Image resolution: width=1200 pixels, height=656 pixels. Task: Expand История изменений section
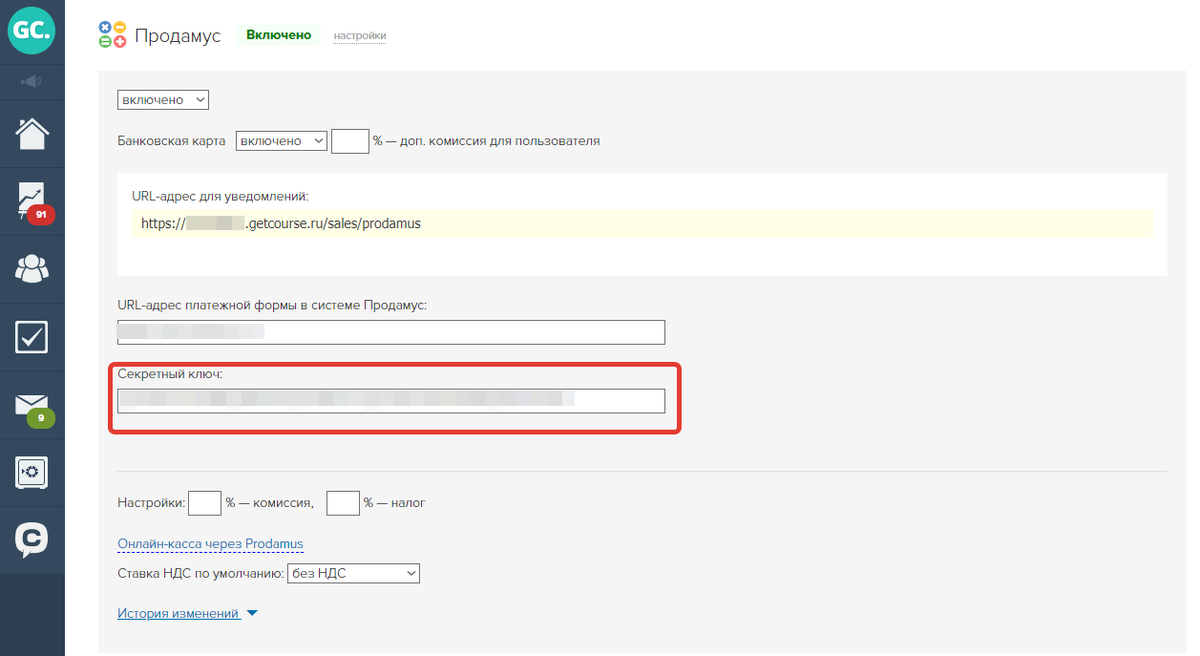coord(187,614)
